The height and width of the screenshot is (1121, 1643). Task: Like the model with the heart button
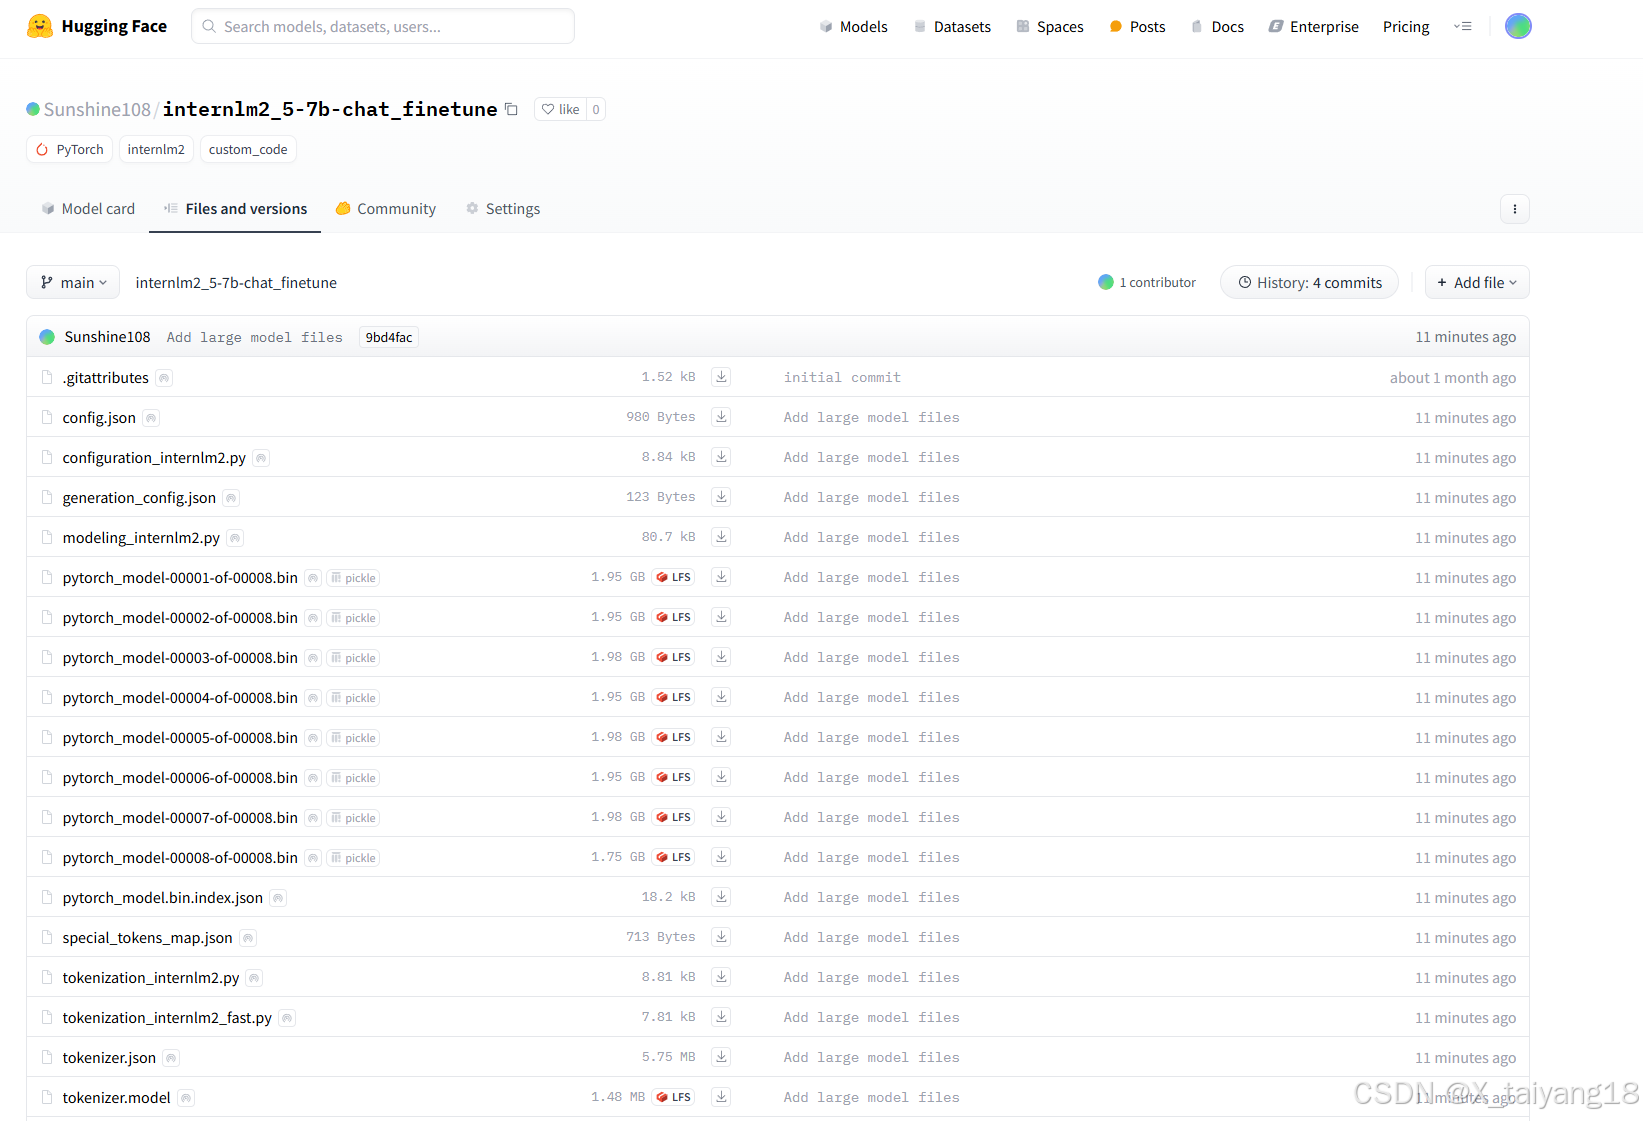click(561, 109)
